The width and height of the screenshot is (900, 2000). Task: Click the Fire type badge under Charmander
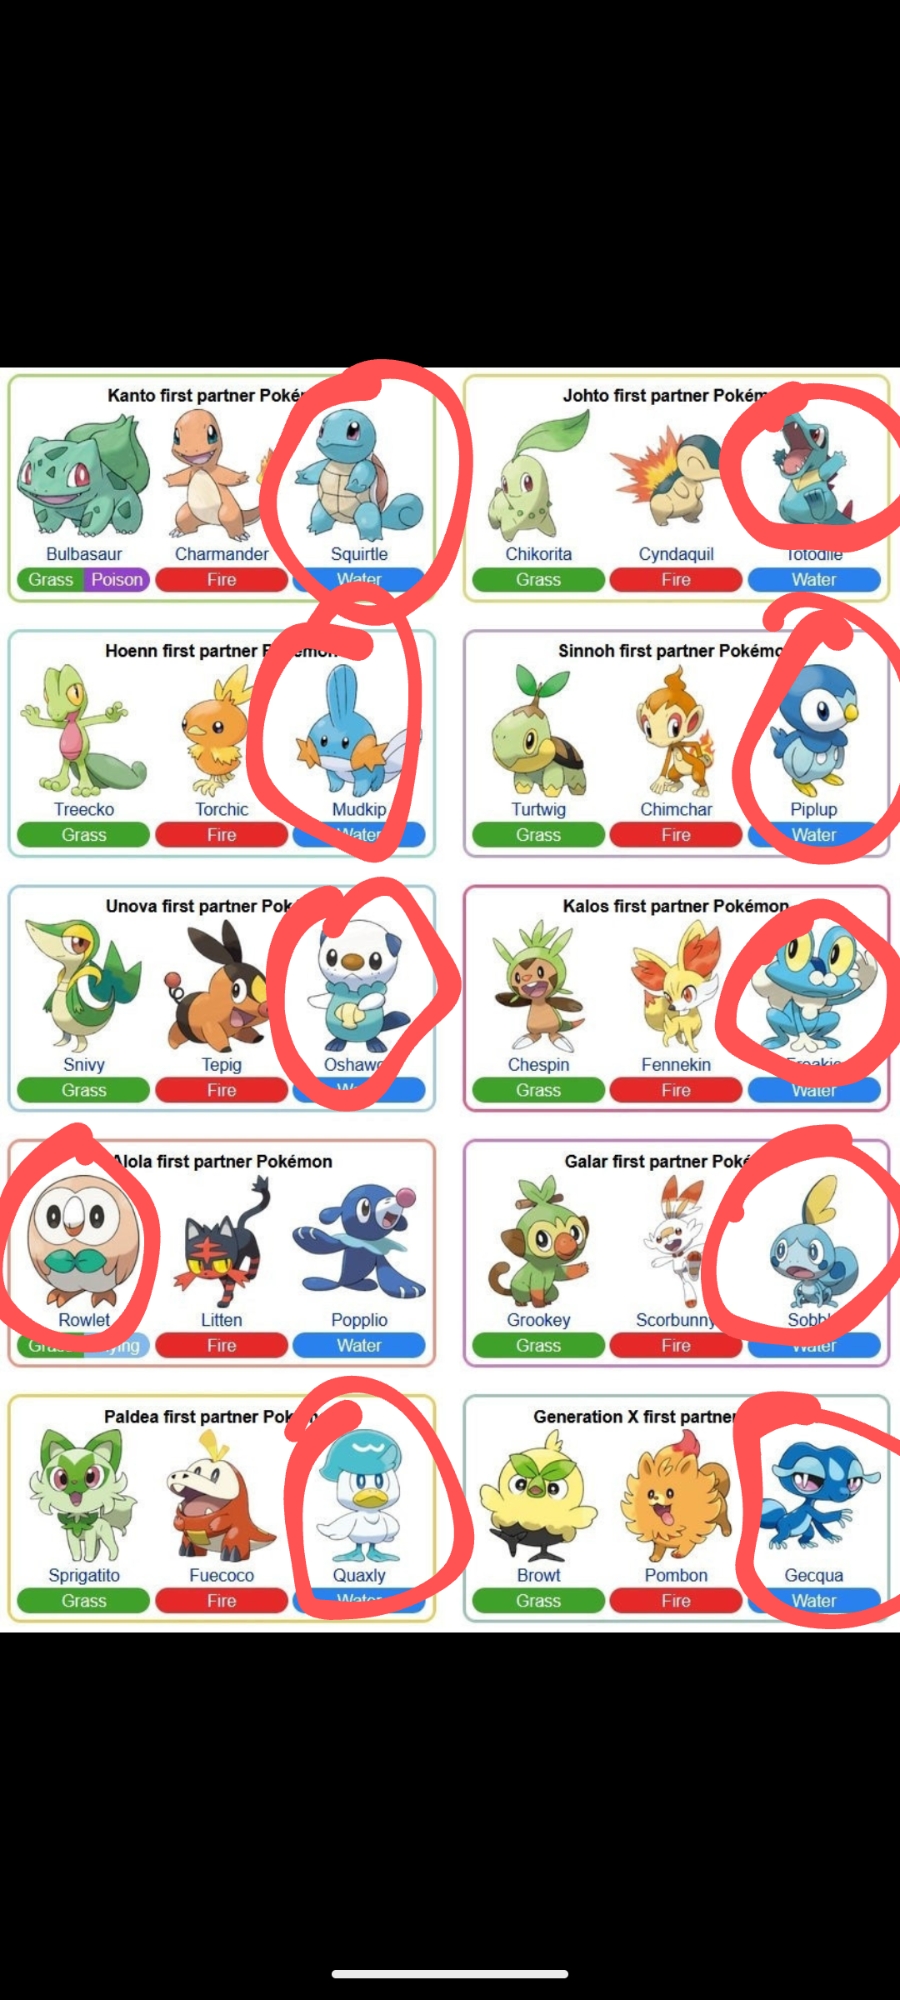(221, 580)
